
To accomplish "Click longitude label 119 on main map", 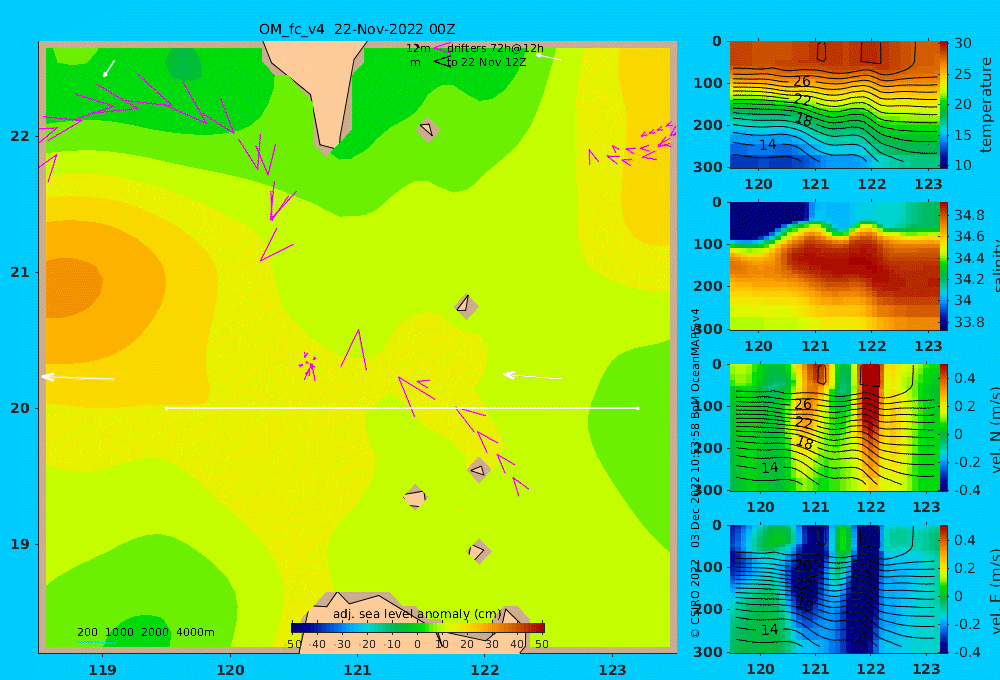I will coord(103,670).
